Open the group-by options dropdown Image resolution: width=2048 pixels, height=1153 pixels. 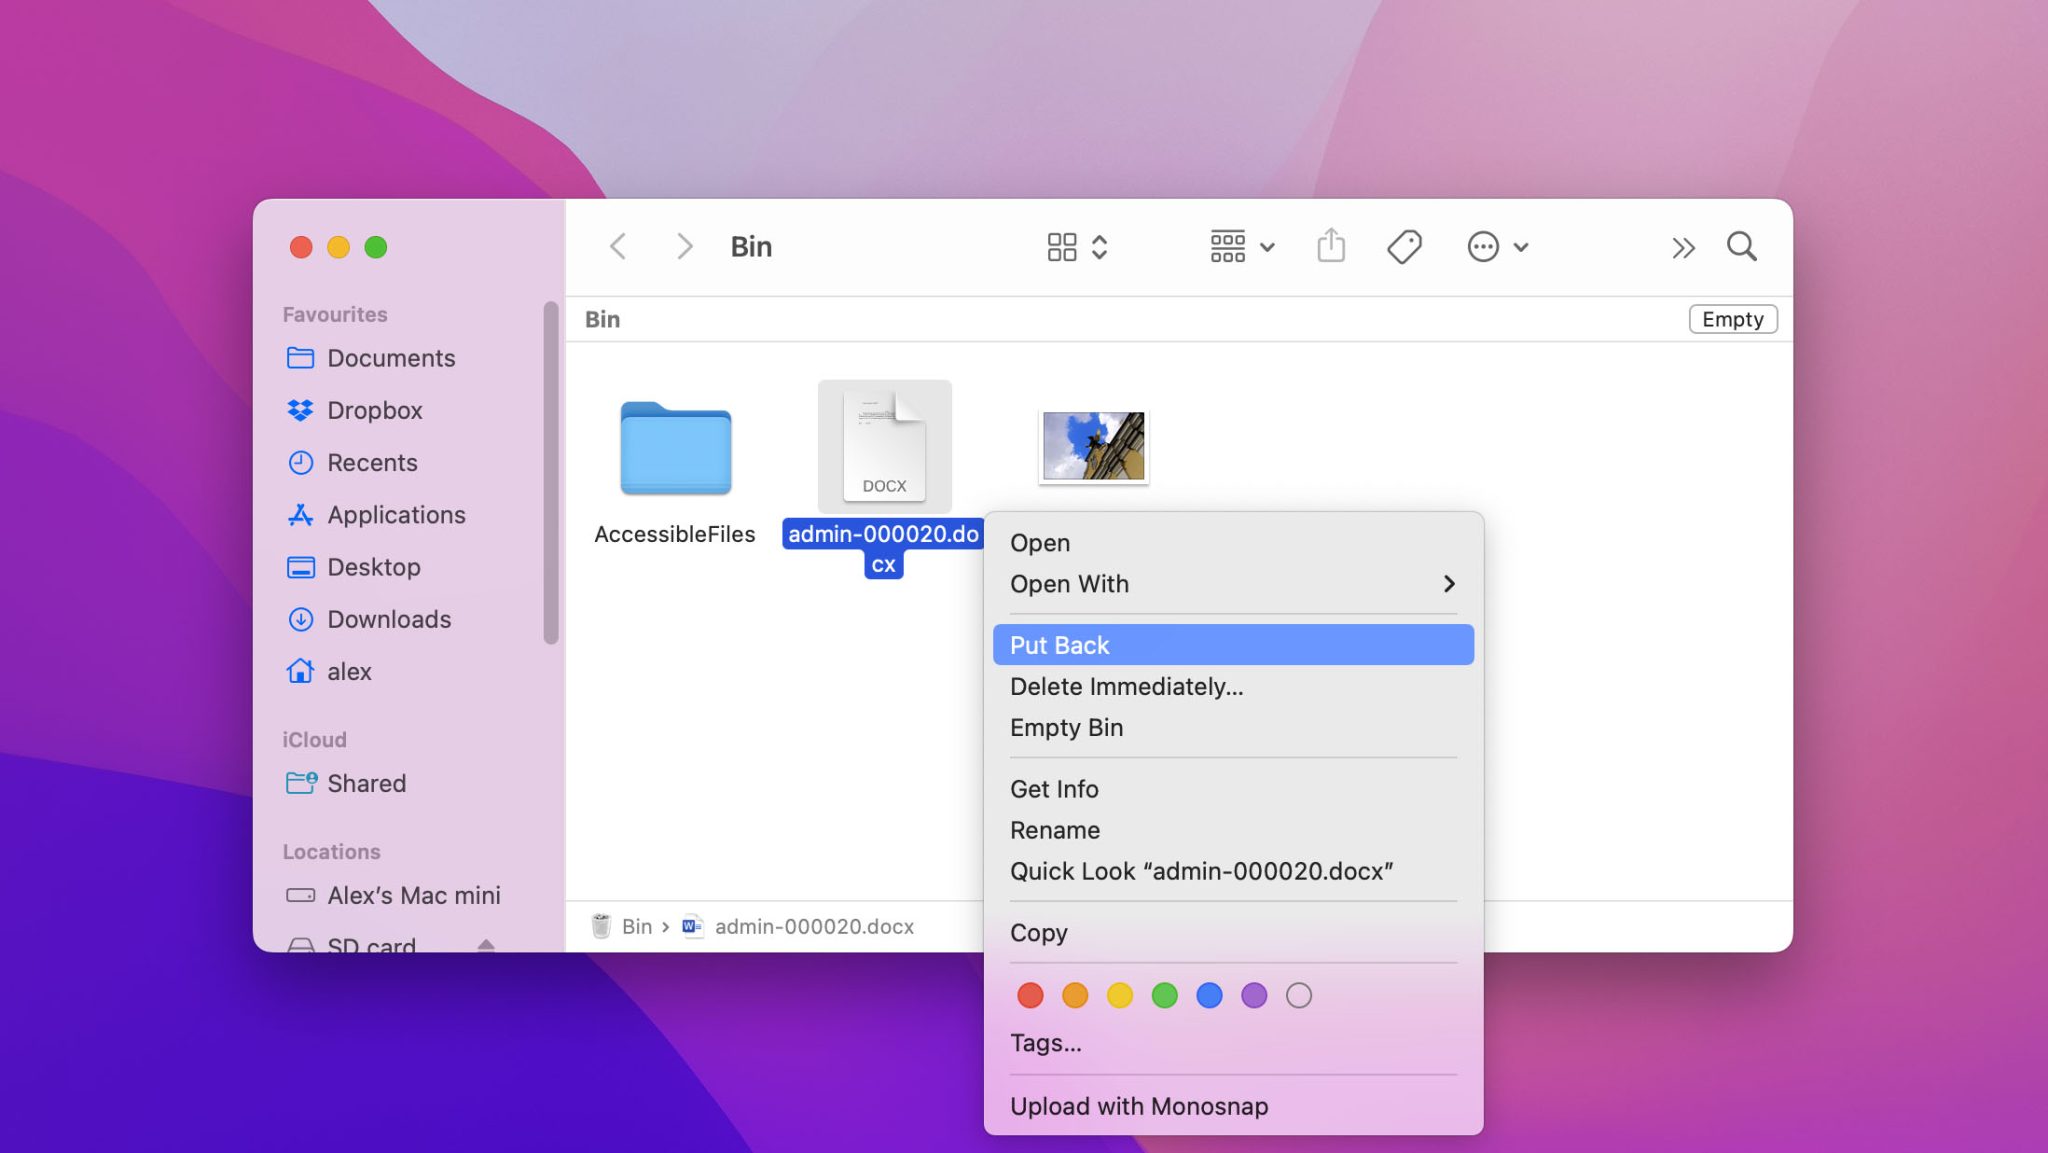(1242, 246)
